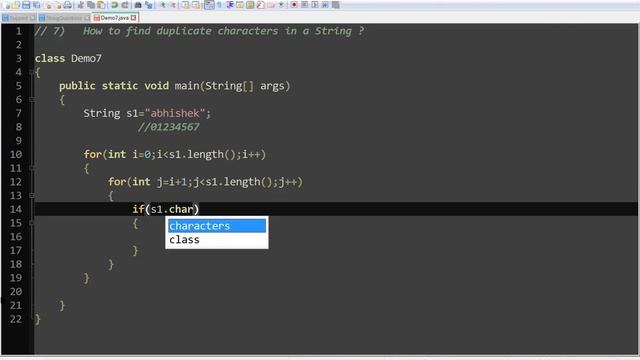The height and width of the screenshot is (360, 640).
Task: Collapse the class block fold marker on line 4
Action: 32,72
